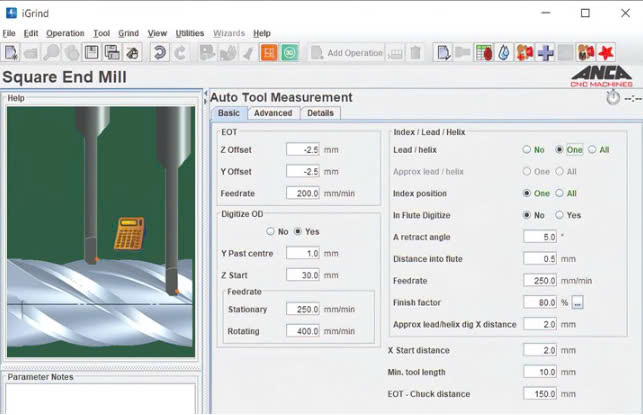The image size is (643, 415).
Task: Click the blue plus toolbar icon
Action: (x=545, y=52)
